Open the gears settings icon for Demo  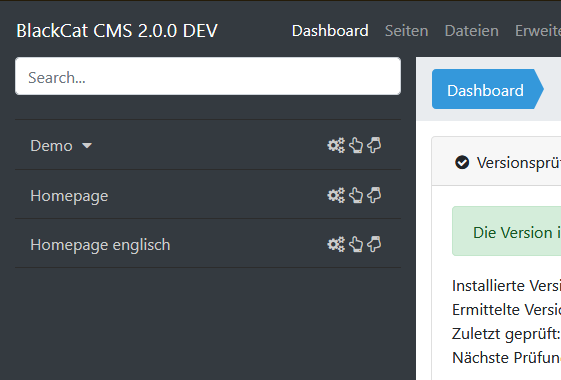pyautogui.click(x=336, y=145)
